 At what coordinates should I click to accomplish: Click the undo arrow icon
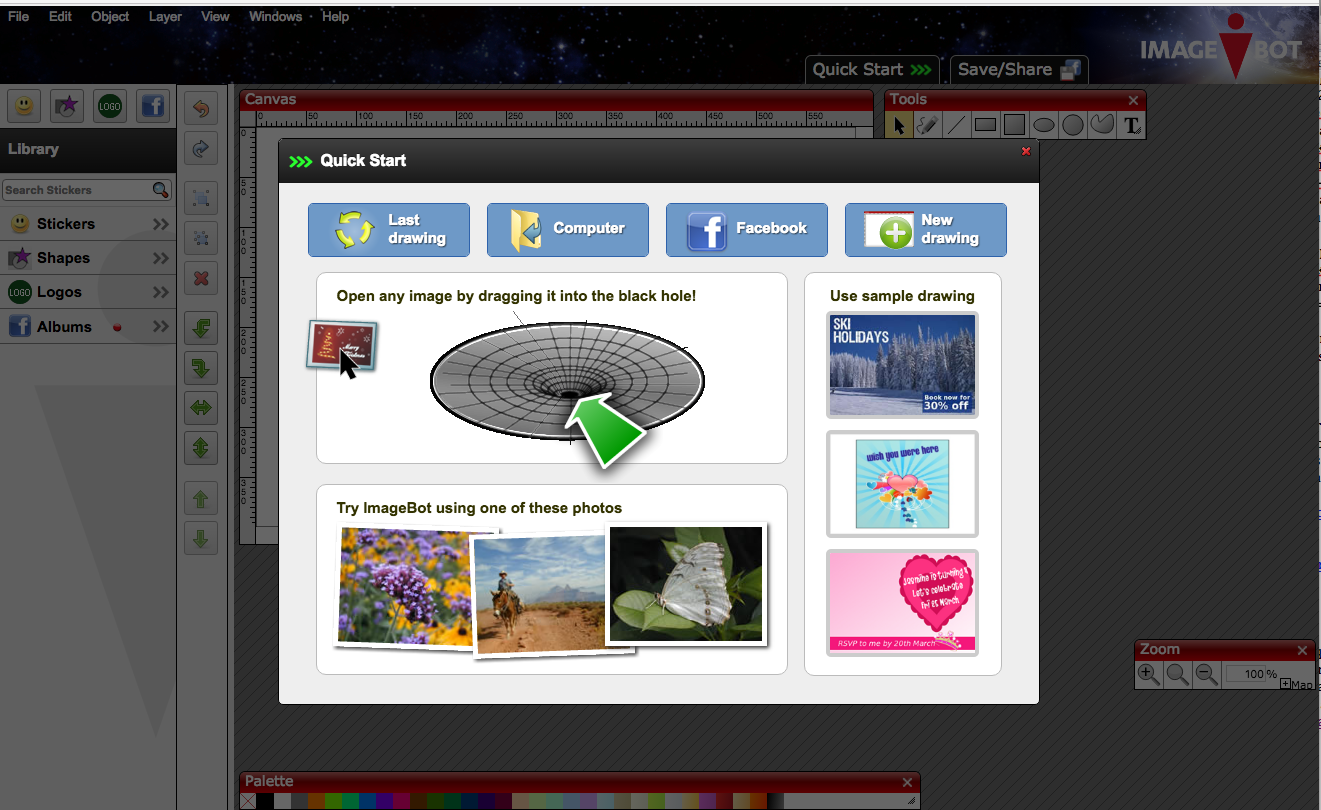point(201,108)
